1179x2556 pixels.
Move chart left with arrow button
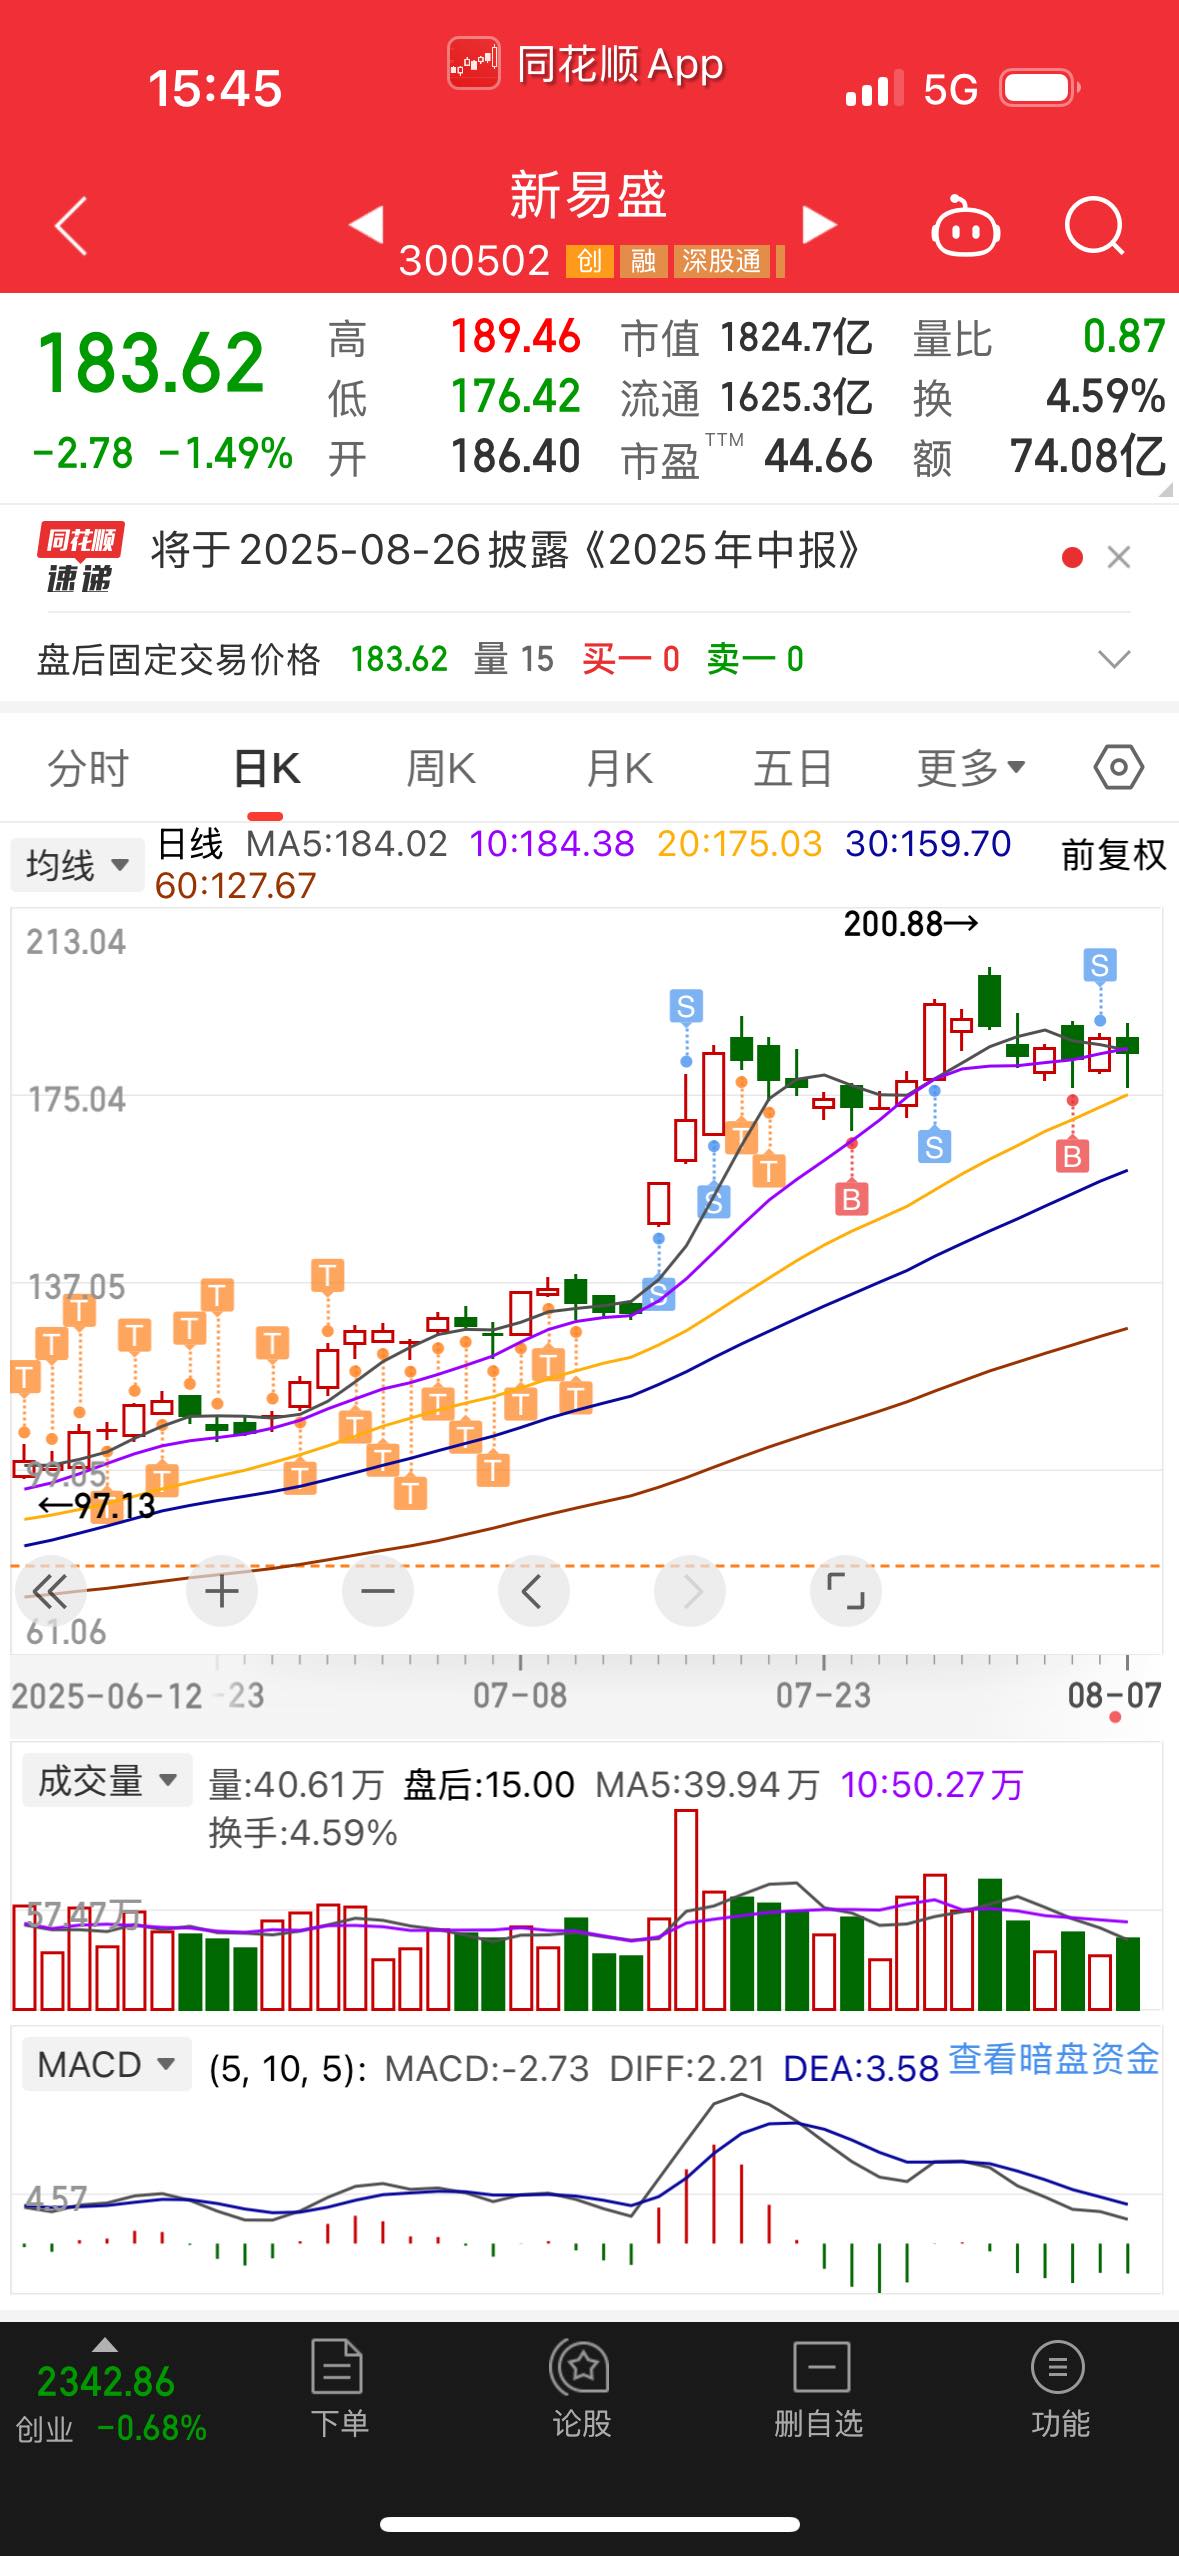click(533, 1590)
